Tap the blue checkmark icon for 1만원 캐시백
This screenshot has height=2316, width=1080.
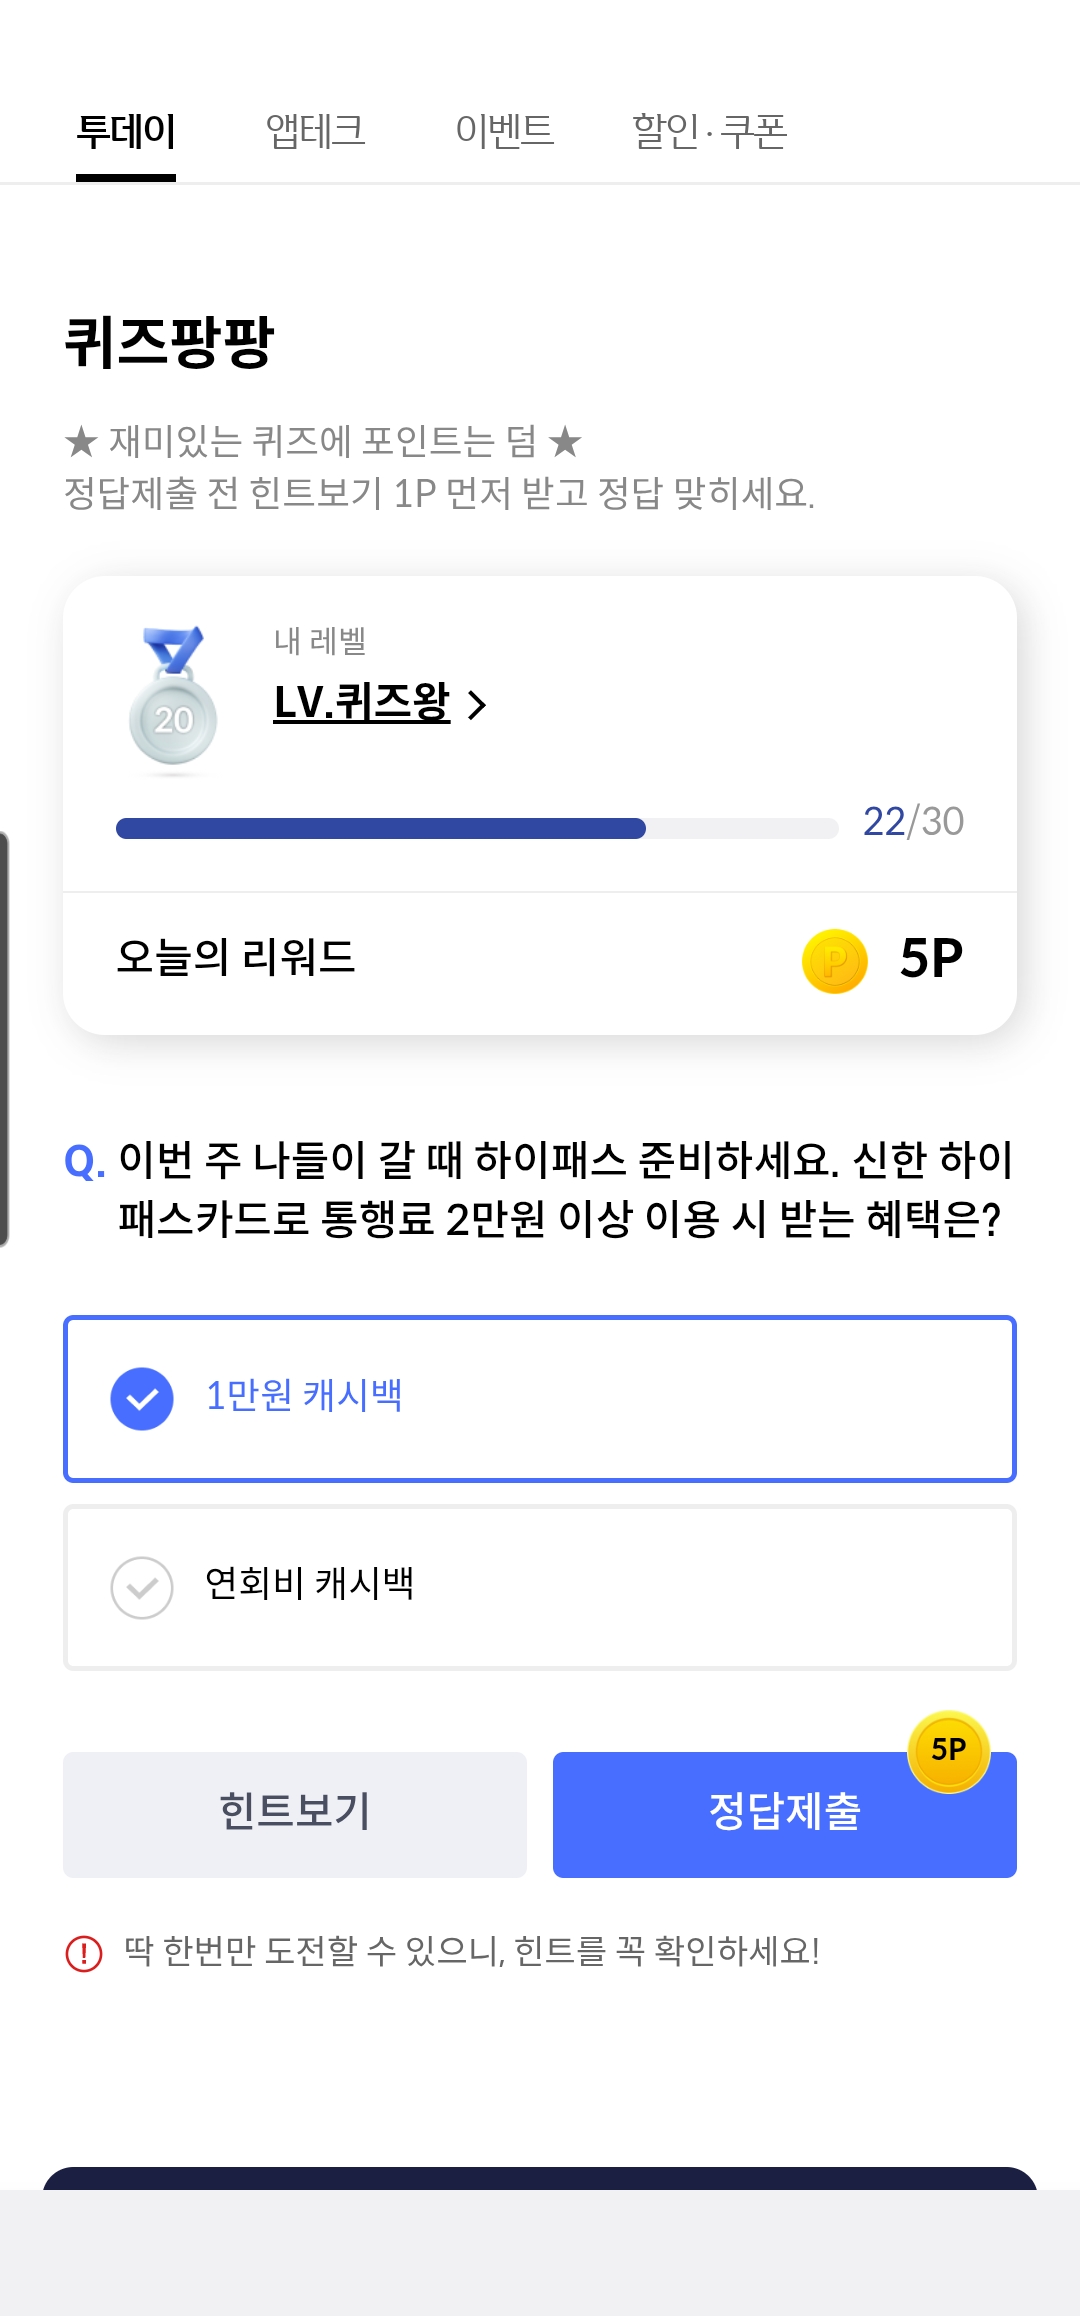(x=142, y=1398)
